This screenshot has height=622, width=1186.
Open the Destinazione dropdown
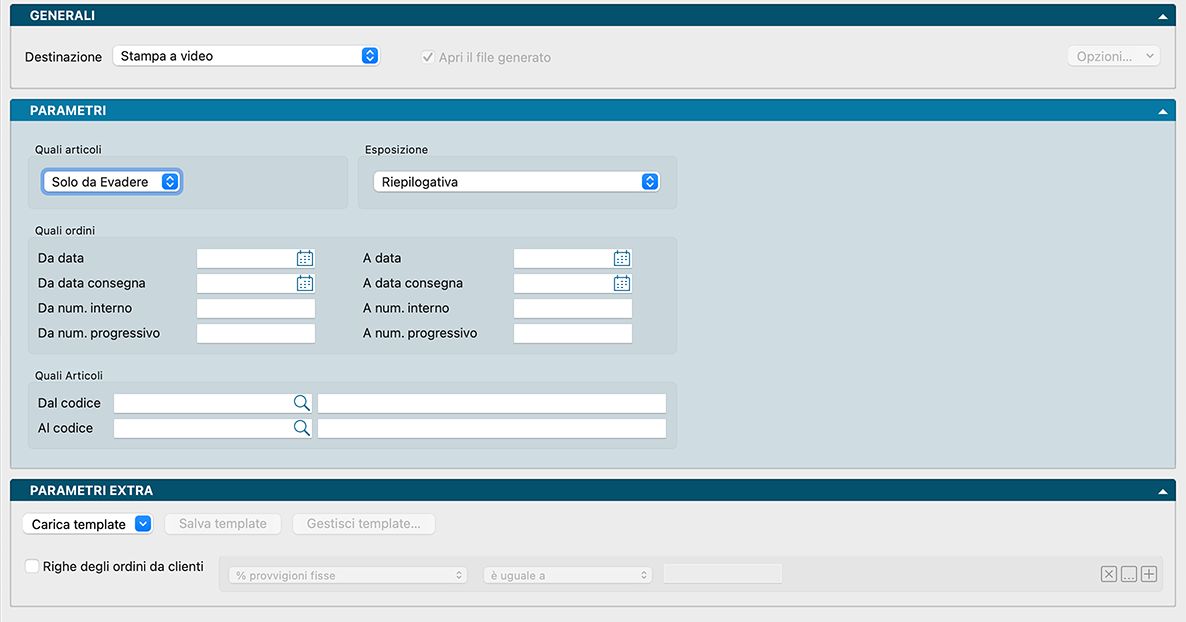click(x=246, y=56)
